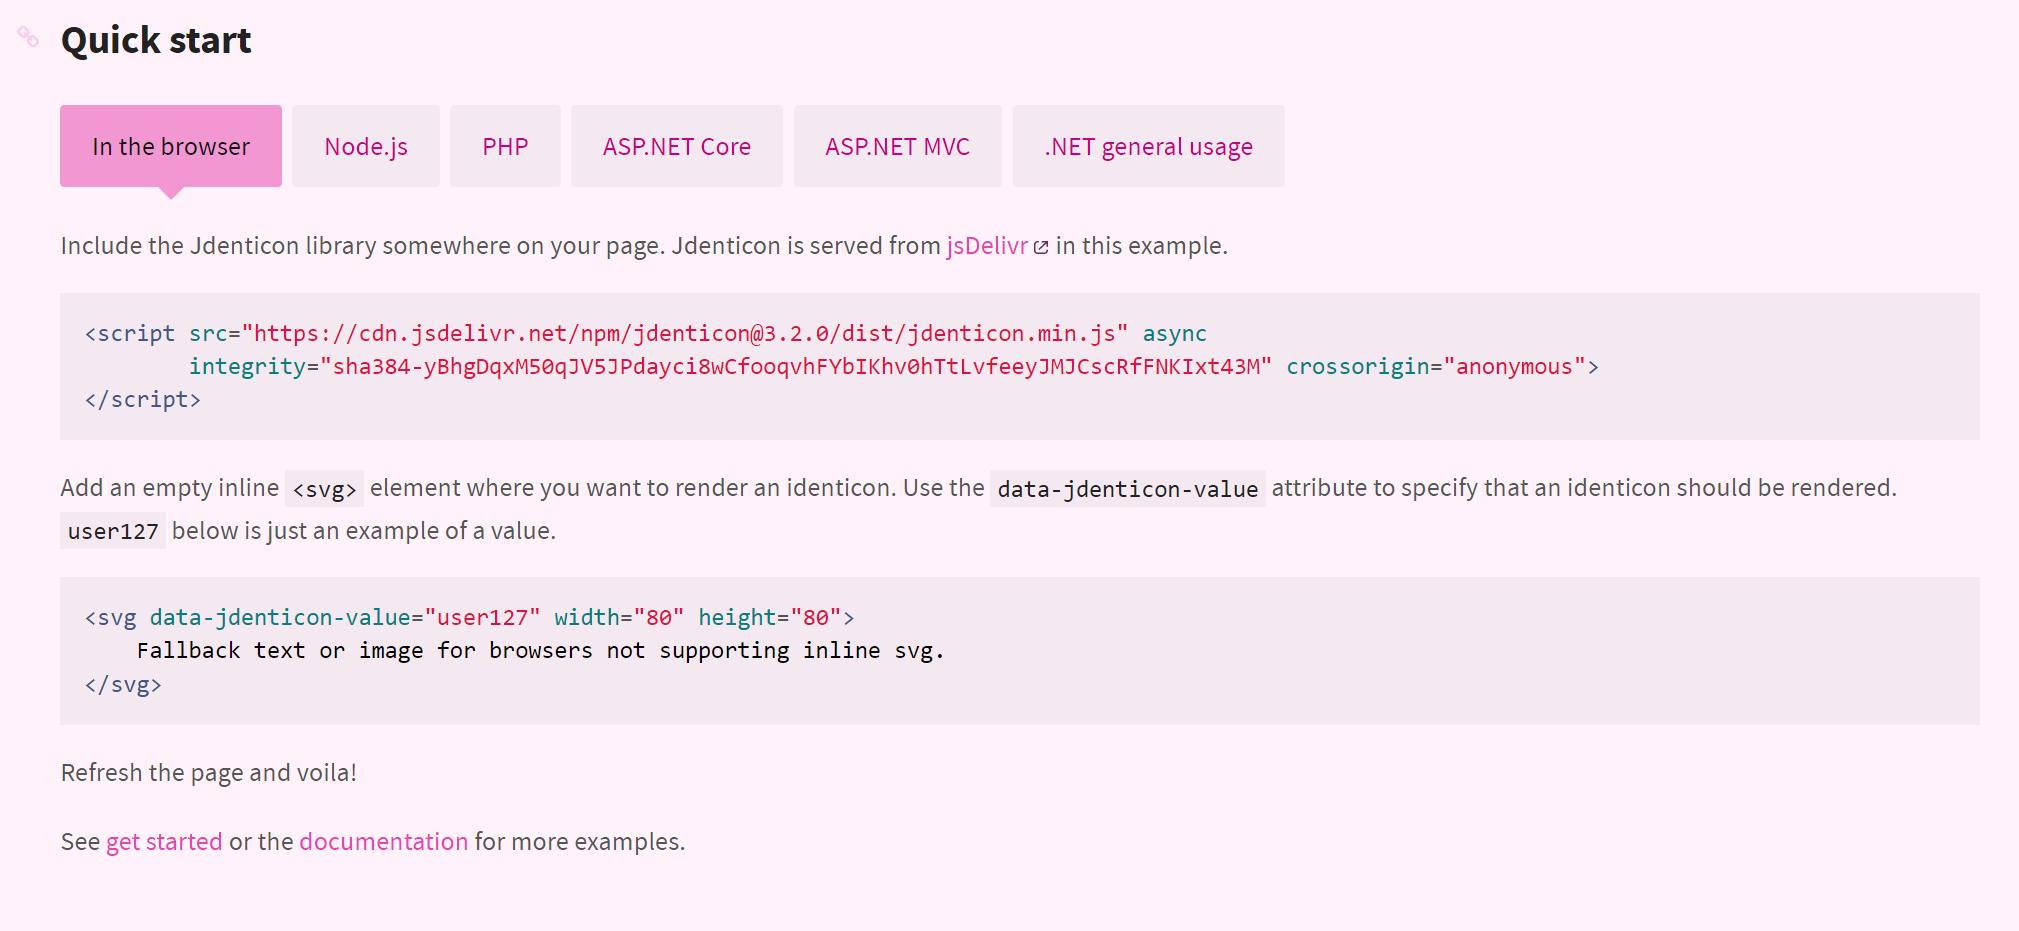
Task: Click the Fallback text line in code
Action: [541, 651]
